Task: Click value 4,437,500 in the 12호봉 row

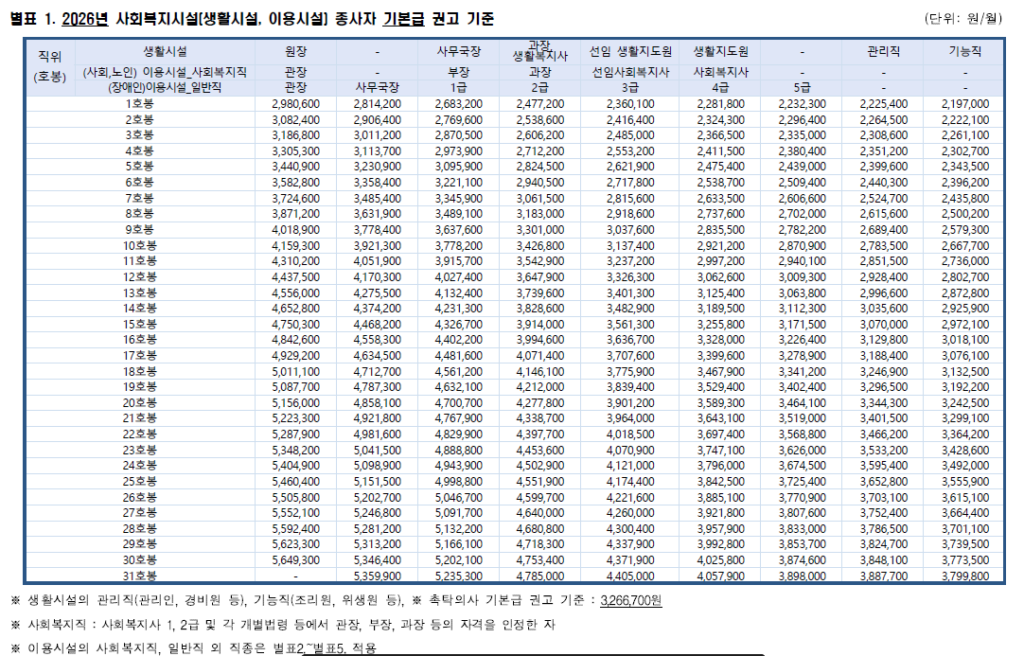Action: [x=296, y=277]
